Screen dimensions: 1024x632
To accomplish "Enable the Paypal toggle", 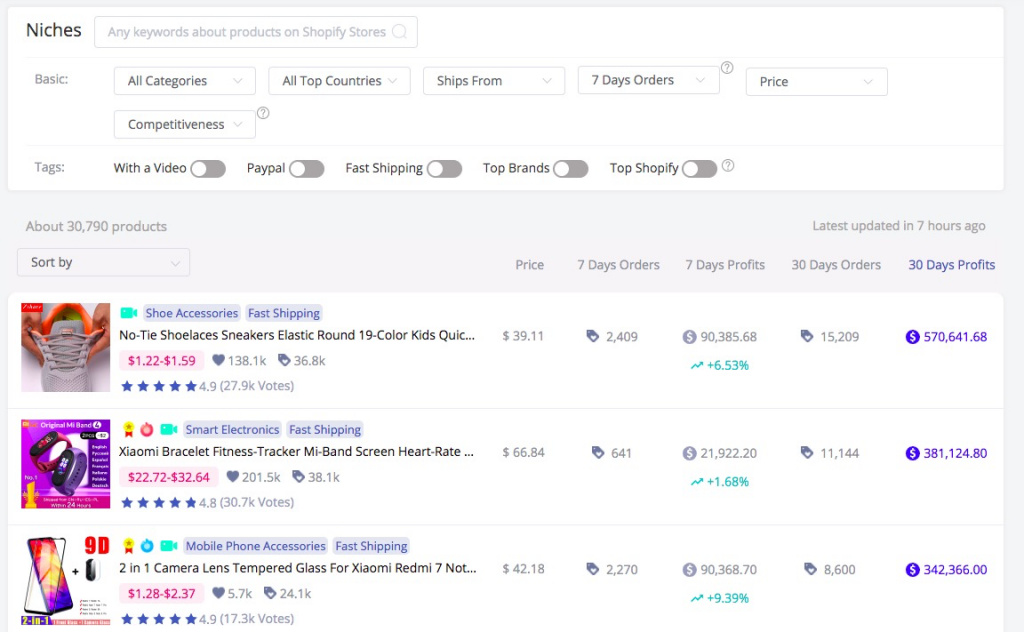I will [x=306, y=168].
